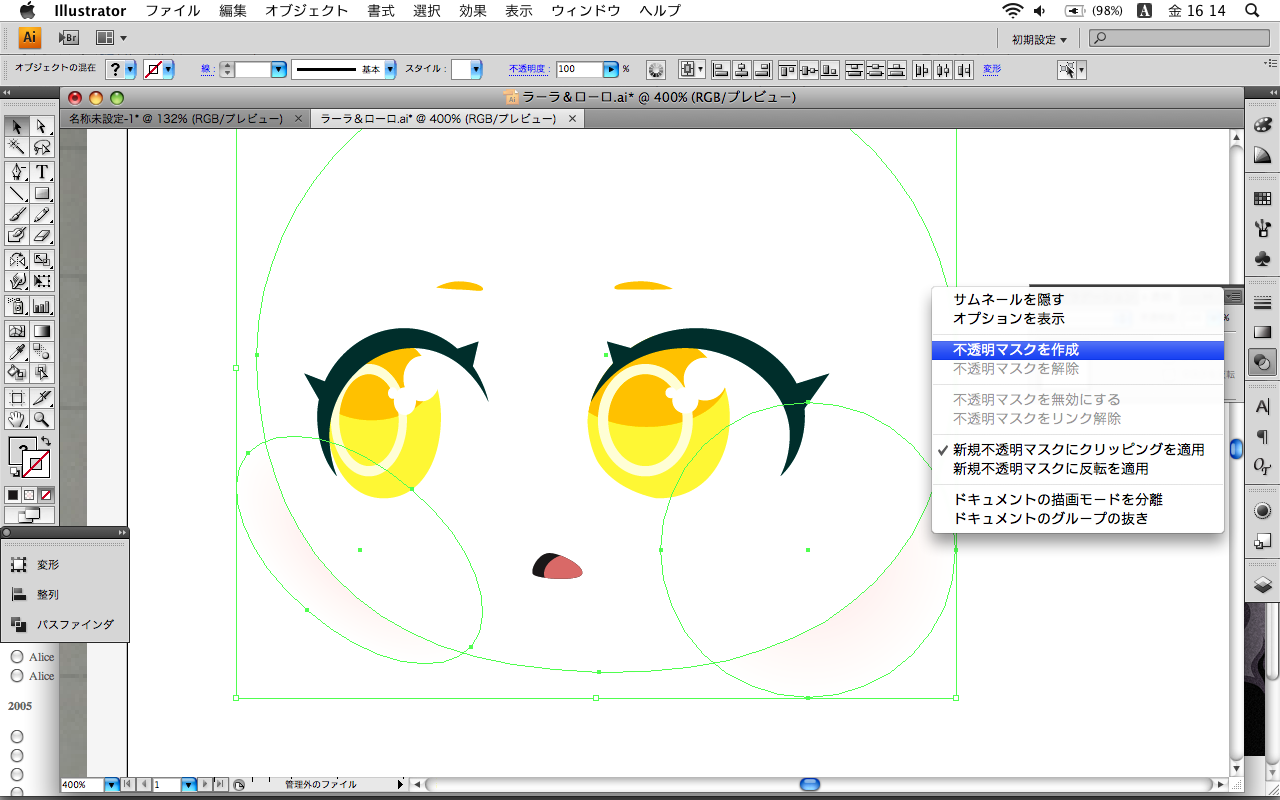Open the 初期設定 workspace switcher
The width and height of the screenshot is (1280, 800).
tap(1039, 39)
